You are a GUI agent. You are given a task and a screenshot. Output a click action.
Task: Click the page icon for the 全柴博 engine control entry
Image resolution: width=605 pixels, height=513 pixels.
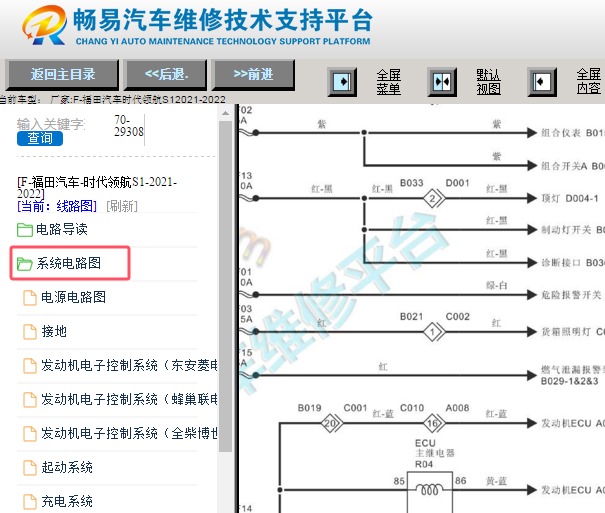coord(30,434)
